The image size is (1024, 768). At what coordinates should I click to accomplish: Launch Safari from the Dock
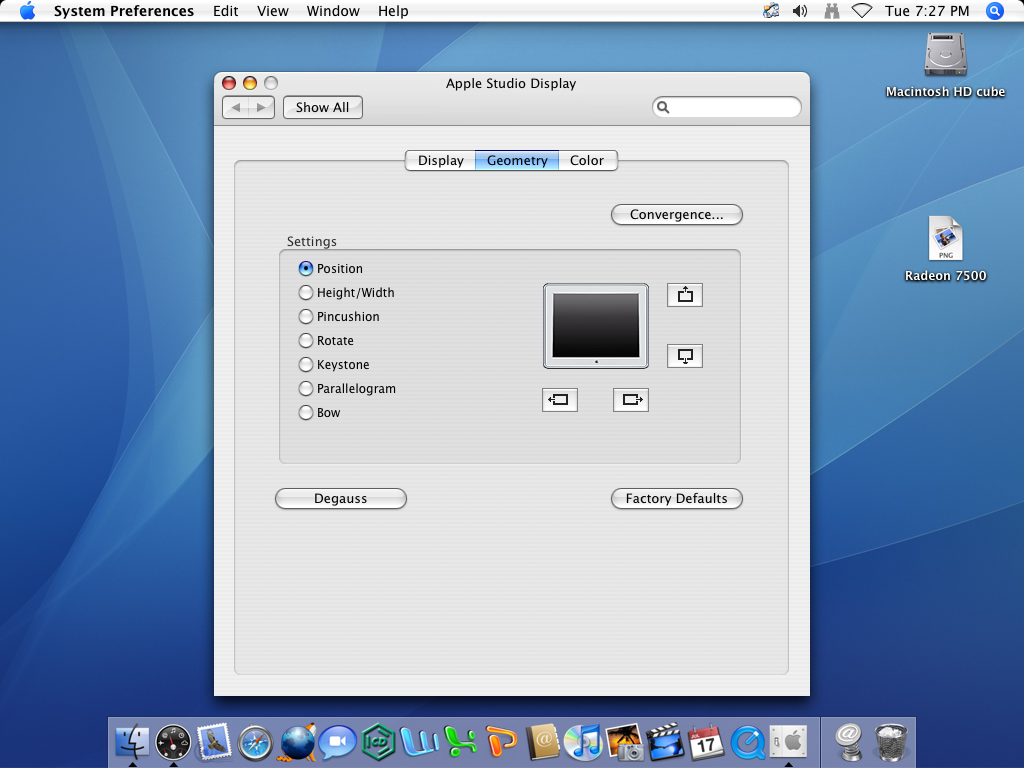coord(255,743)
